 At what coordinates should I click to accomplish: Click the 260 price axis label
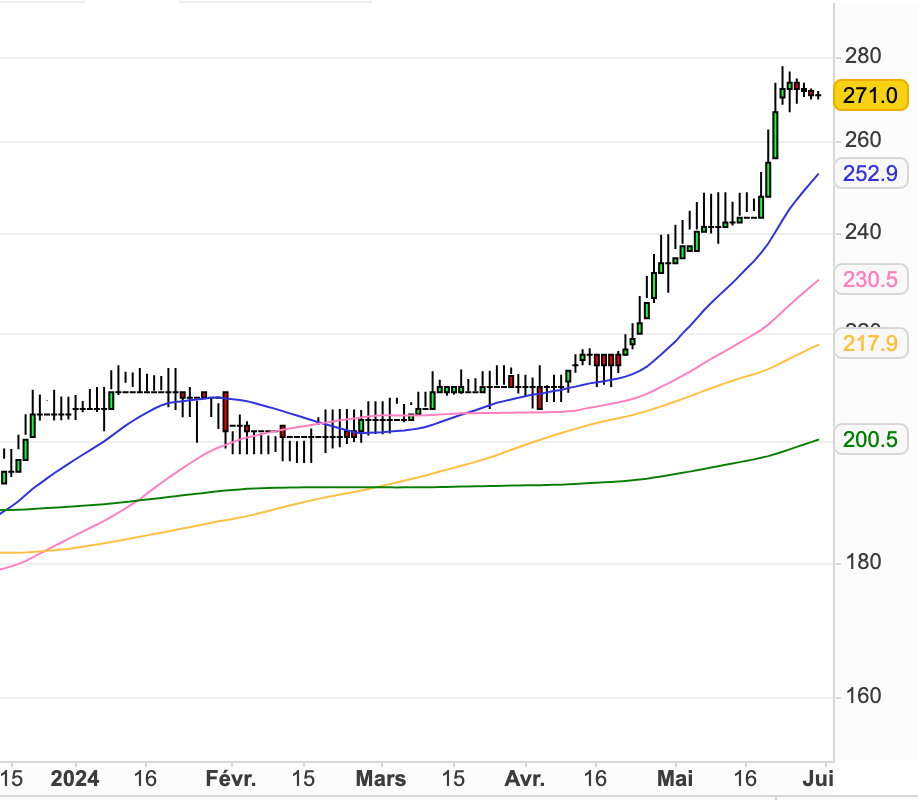click(863, 140)
